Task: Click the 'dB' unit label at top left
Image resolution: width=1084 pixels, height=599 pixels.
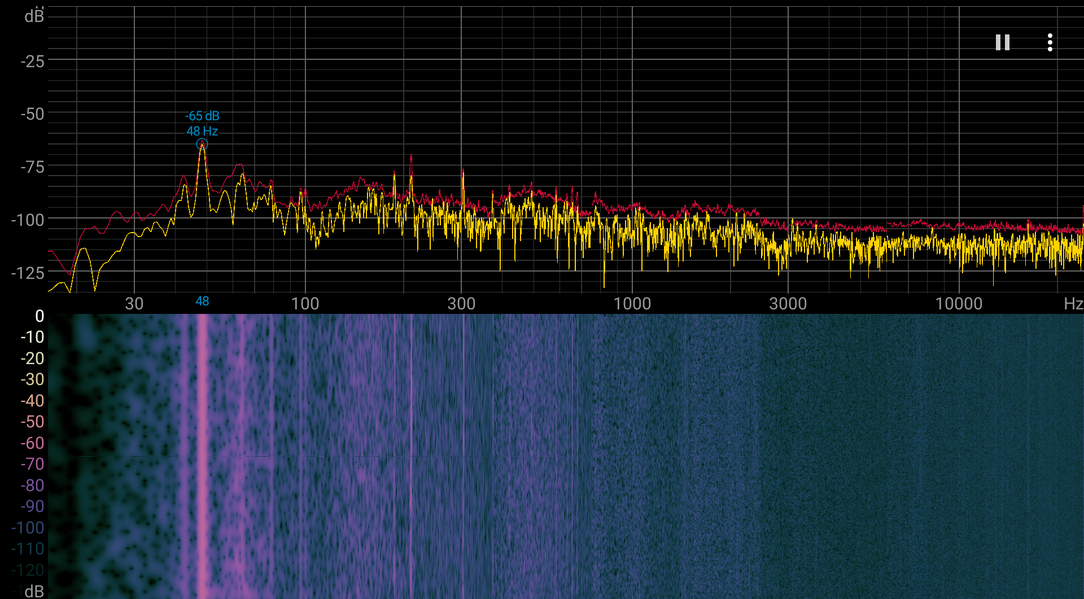Action: click(34, 15)
